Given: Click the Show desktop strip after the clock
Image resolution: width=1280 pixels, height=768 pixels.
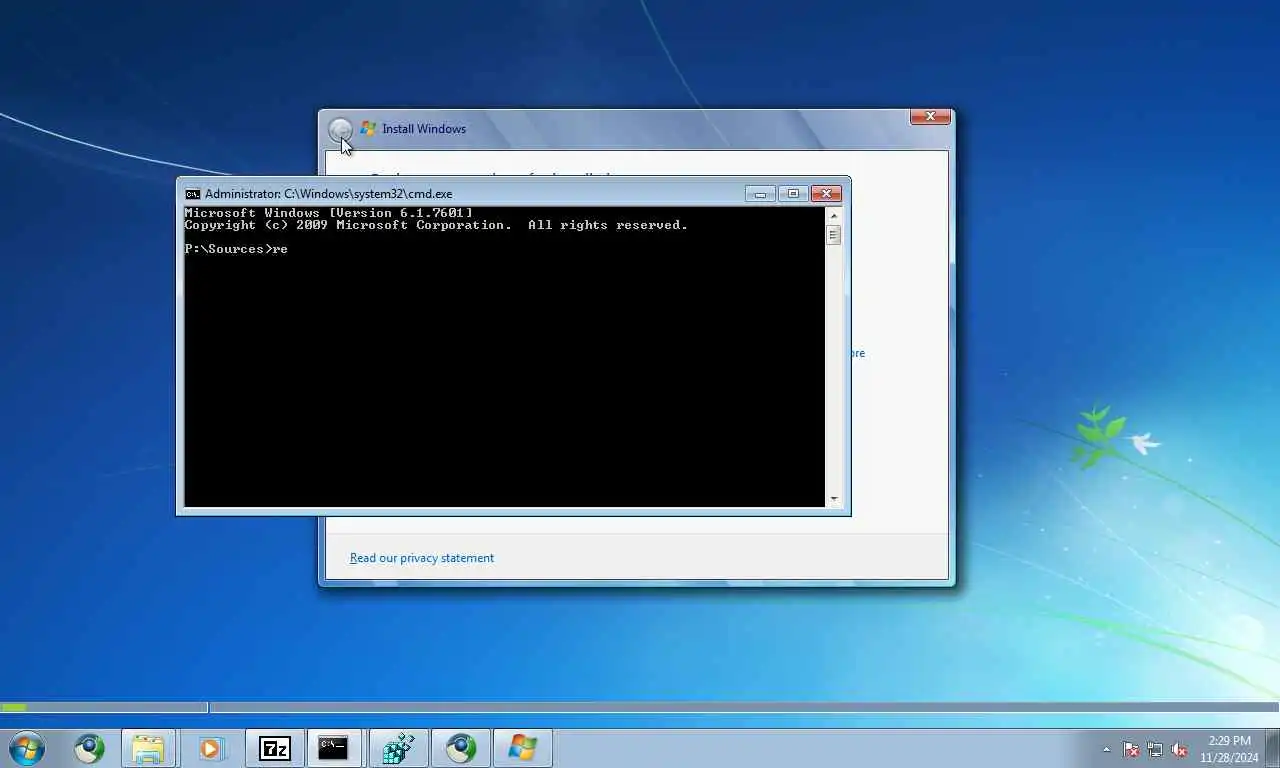Looking at the screenshot, I should point(1273,748).
